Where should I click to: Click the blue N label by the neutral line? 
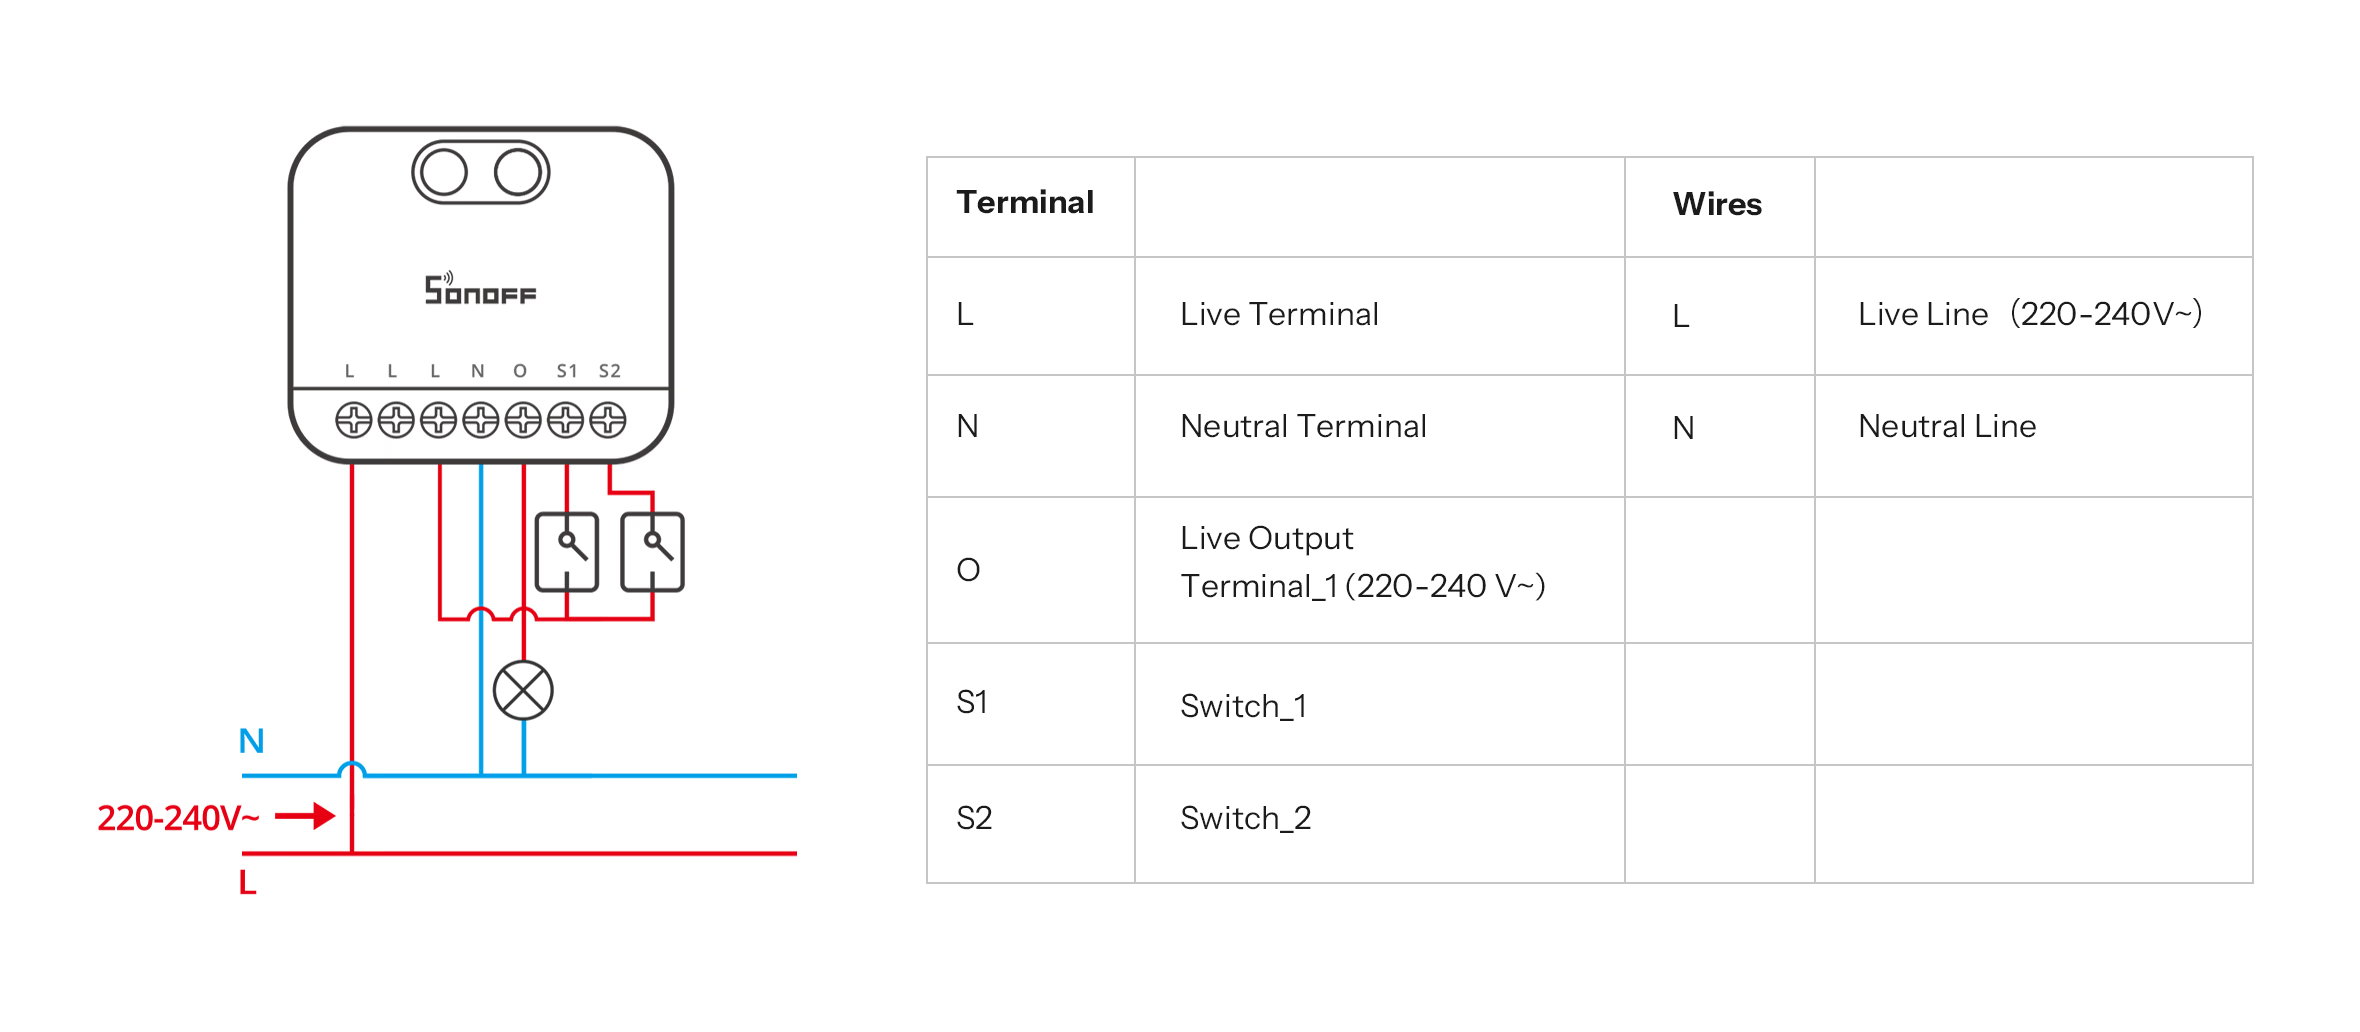tap(252, 741)
